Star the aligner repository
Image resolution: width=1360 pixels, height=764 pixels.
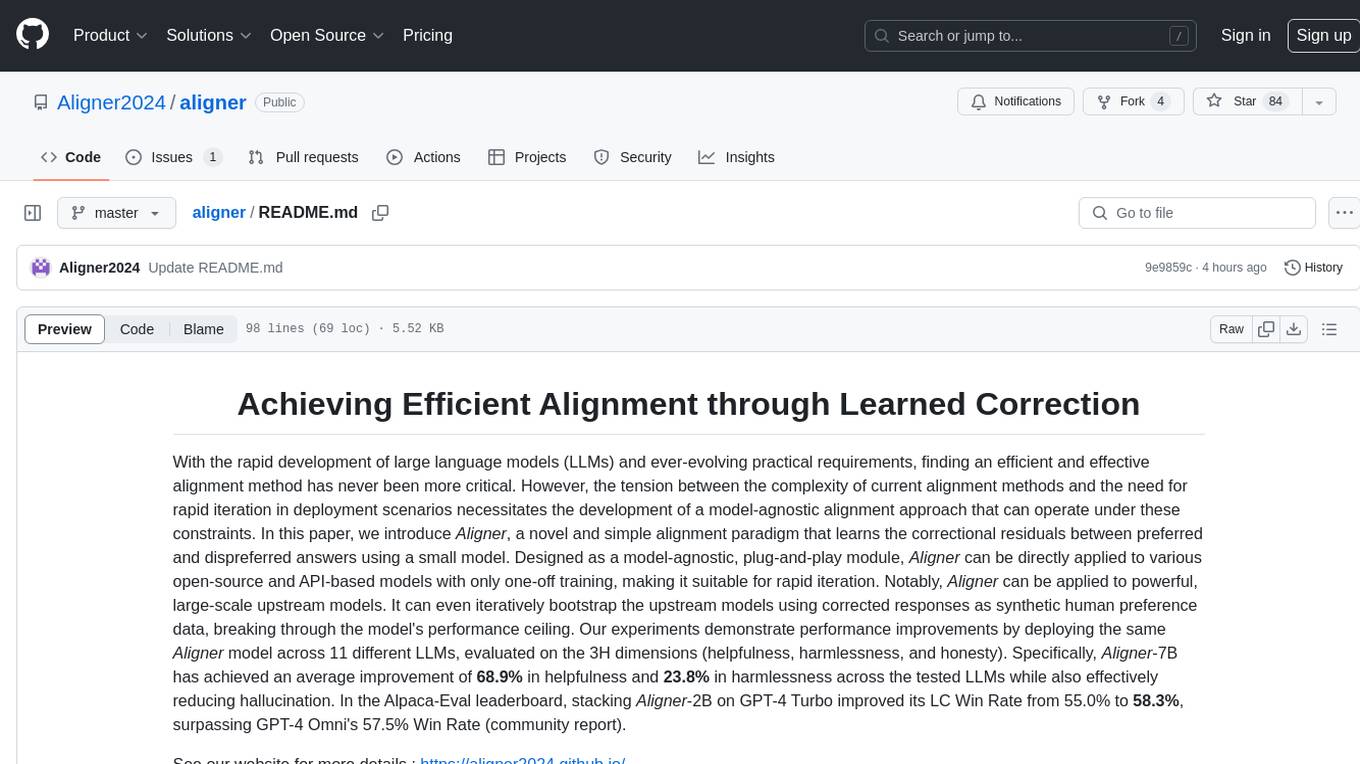pyautogui.click(x=1246, y=102)
